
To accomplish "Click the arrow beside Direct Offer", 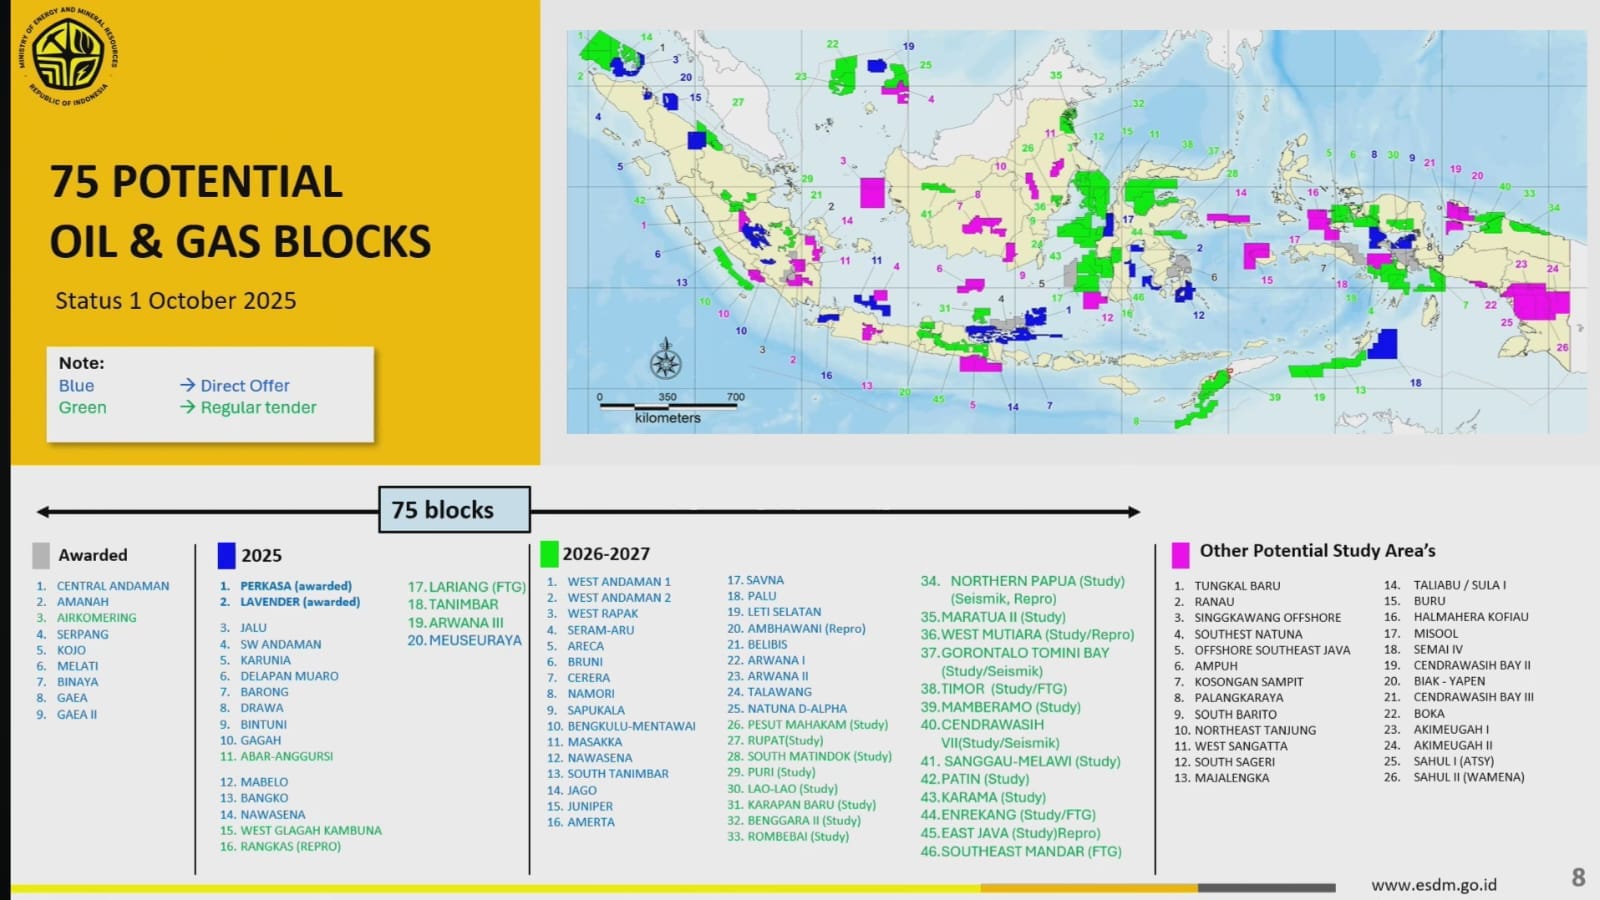I will coord(187,385).
